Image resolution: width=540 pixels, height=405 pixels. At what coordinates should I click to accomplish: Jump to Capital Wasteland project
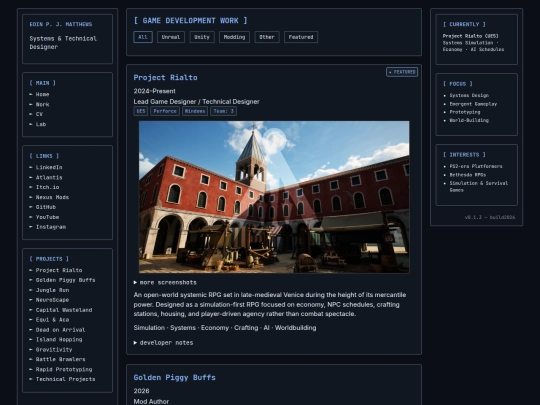point(64,310)
